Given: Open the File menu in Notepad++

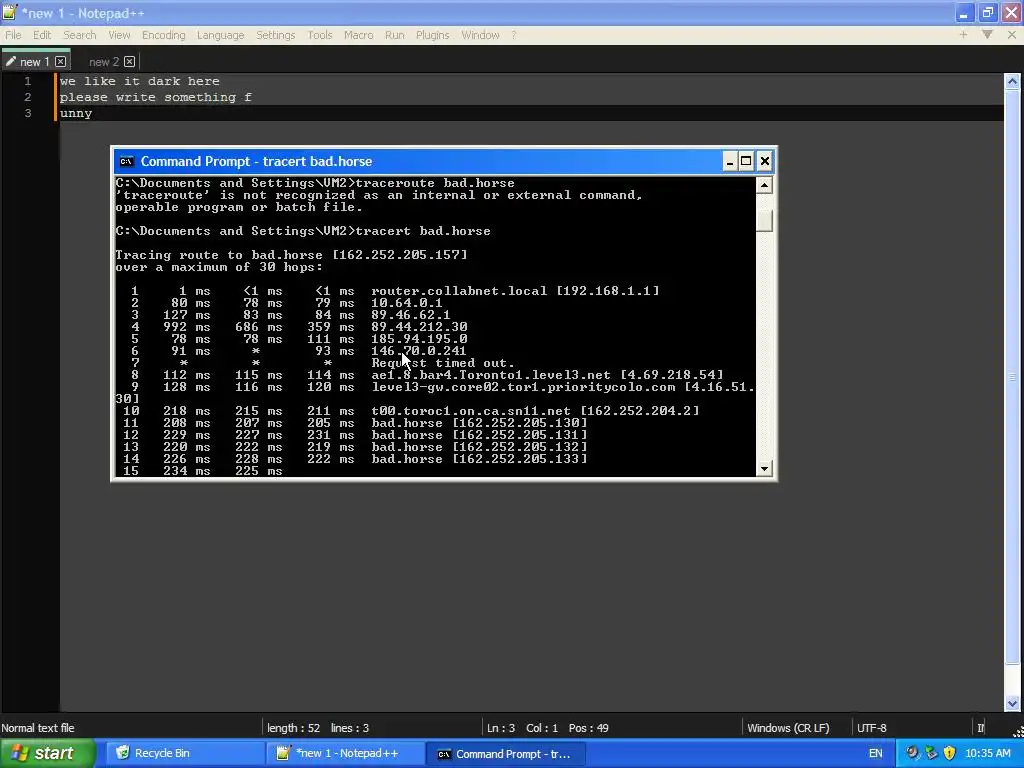Looking at the screenshot, I should (13, 35).
